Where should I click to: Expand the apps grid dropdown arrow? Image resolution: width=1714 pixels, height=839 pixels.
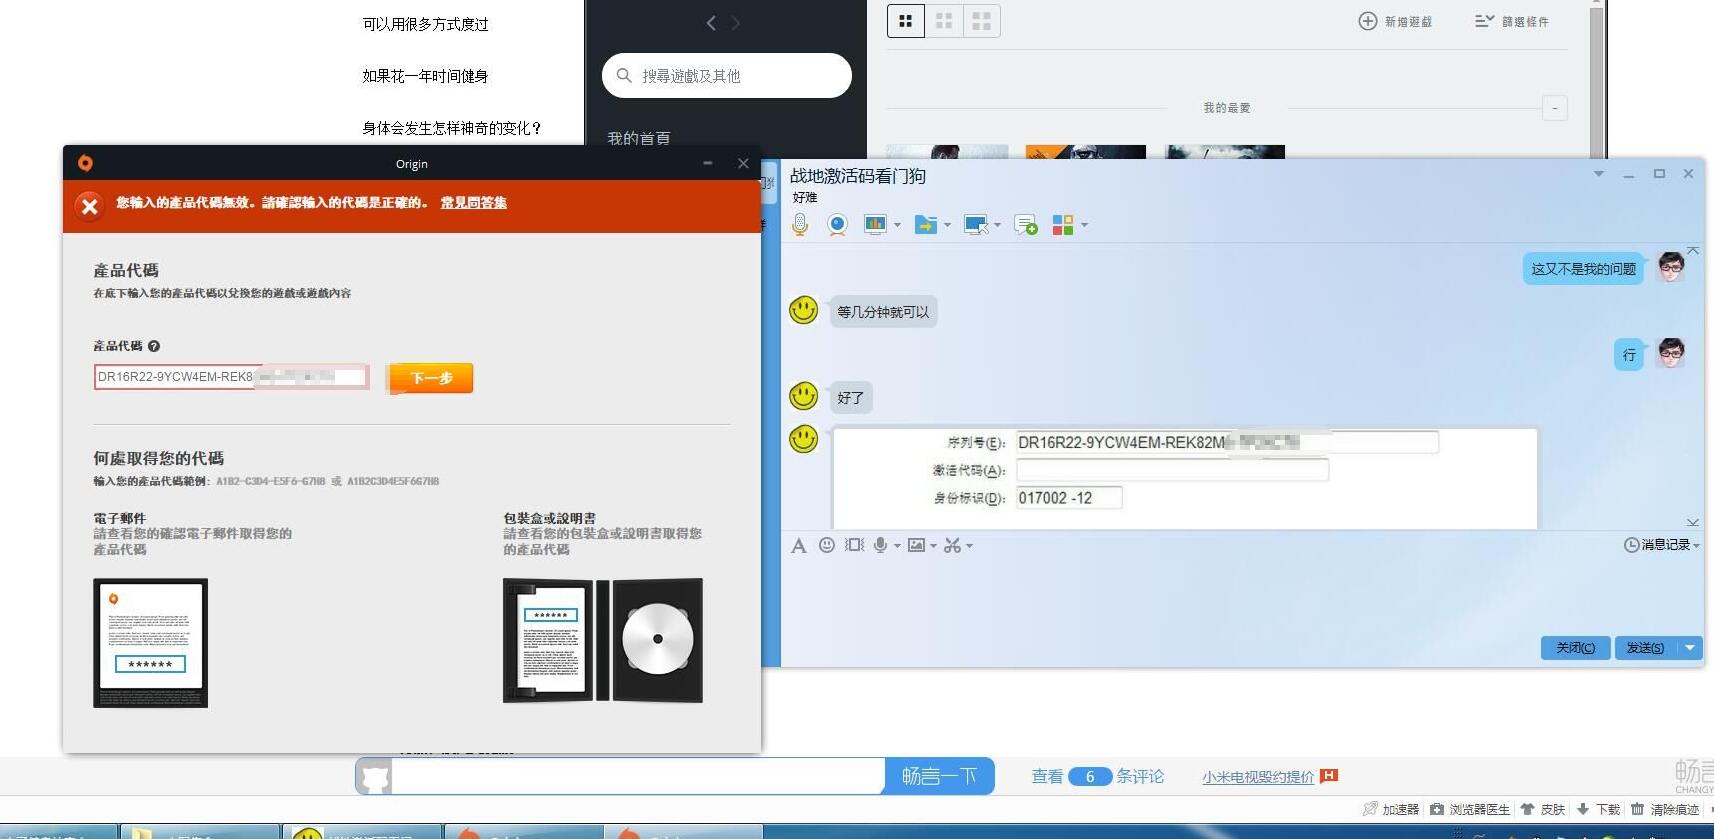1084,225
